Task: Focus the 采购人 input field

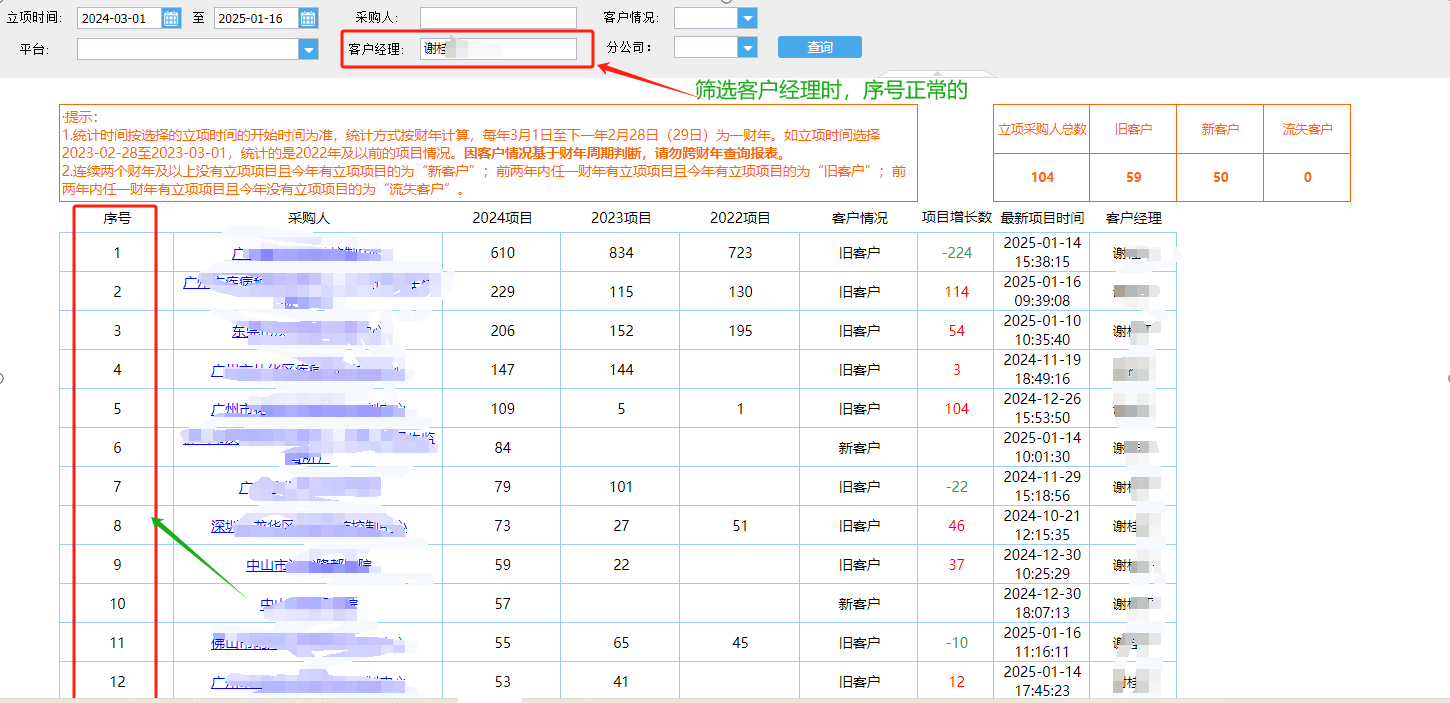Action: click(x=498, y=18)
